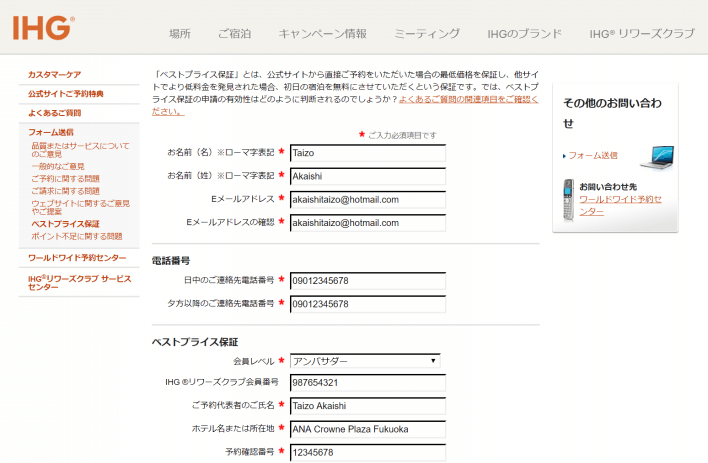Click the ホテル名または所在地 input field
The image size is (708, 463).
pos(367,429)
